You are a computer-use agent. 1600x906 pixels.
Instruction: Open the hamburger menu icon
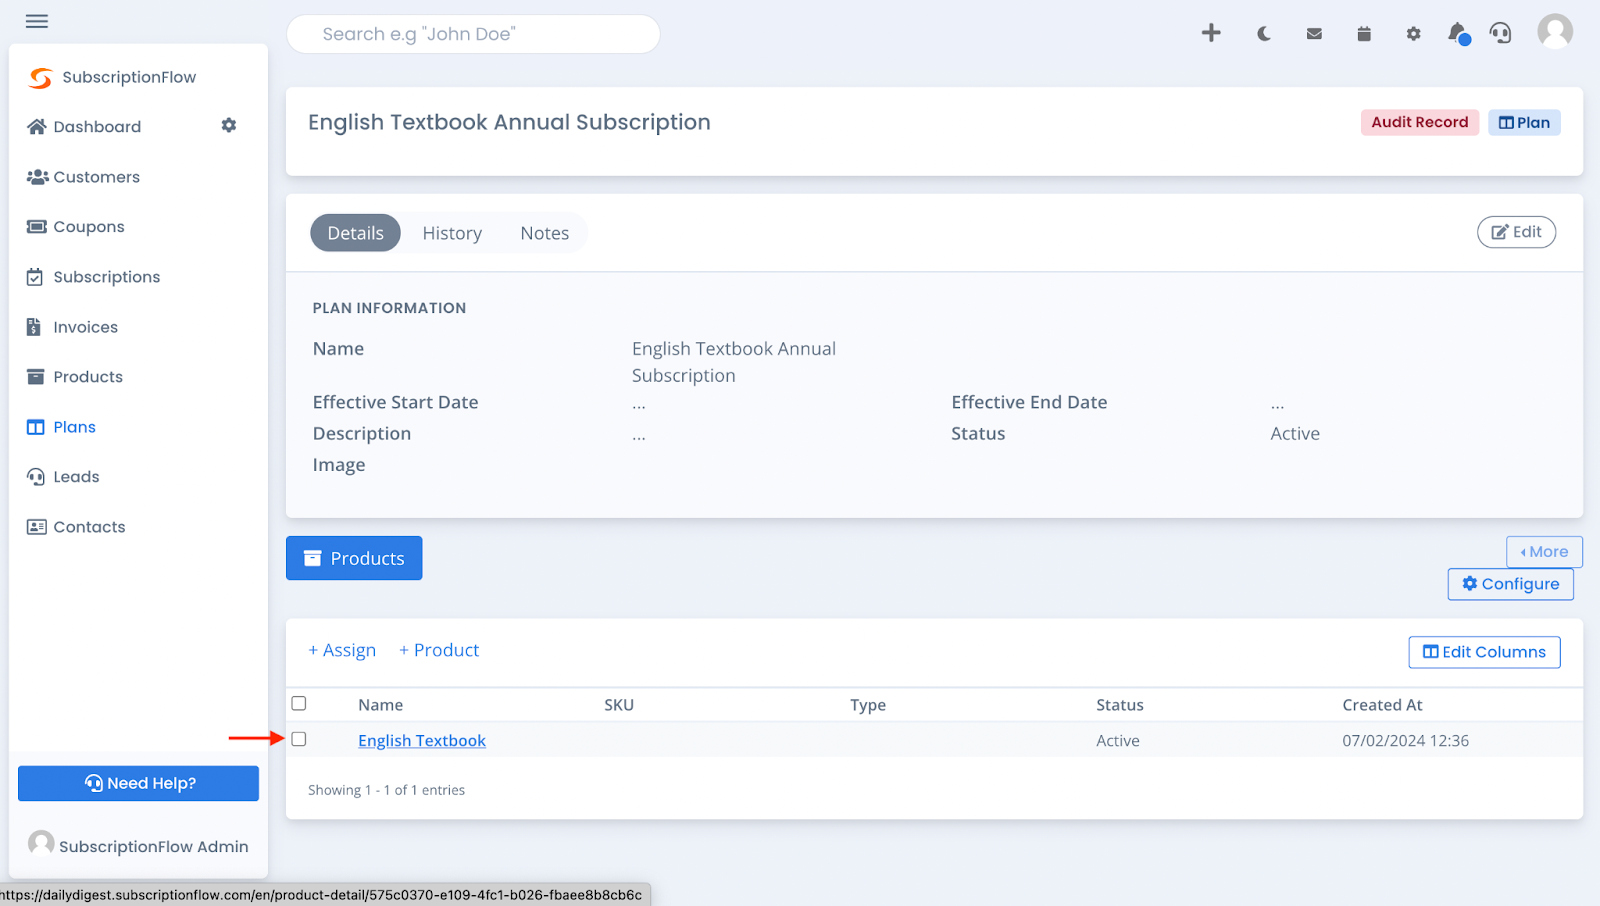pos(37,21)
